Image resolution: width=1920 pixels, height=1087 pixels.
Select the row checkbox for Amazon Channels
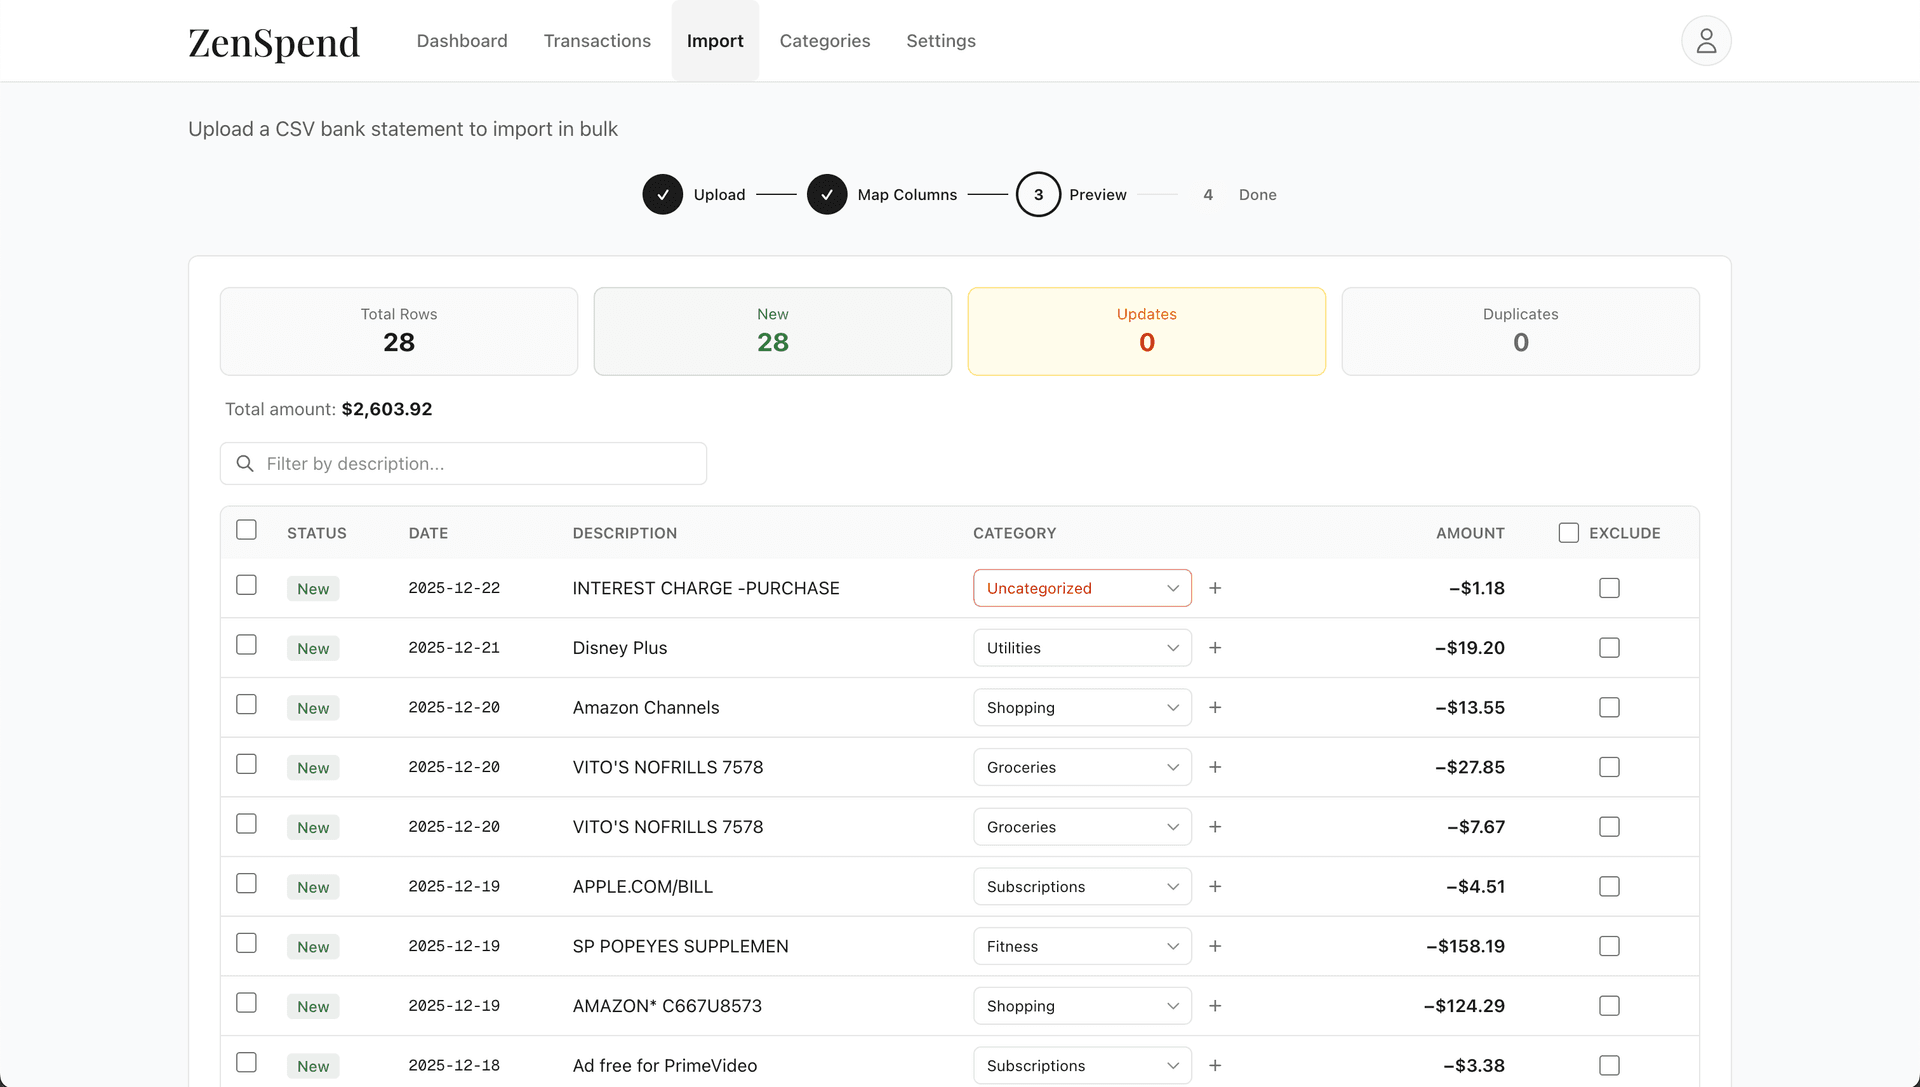[246, 704]
